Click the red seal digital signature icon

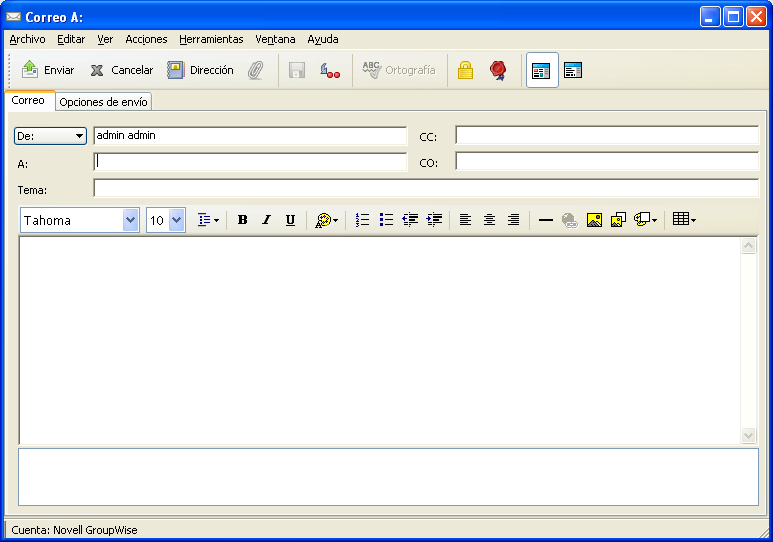pyautogui.click(x=498, y=70)
